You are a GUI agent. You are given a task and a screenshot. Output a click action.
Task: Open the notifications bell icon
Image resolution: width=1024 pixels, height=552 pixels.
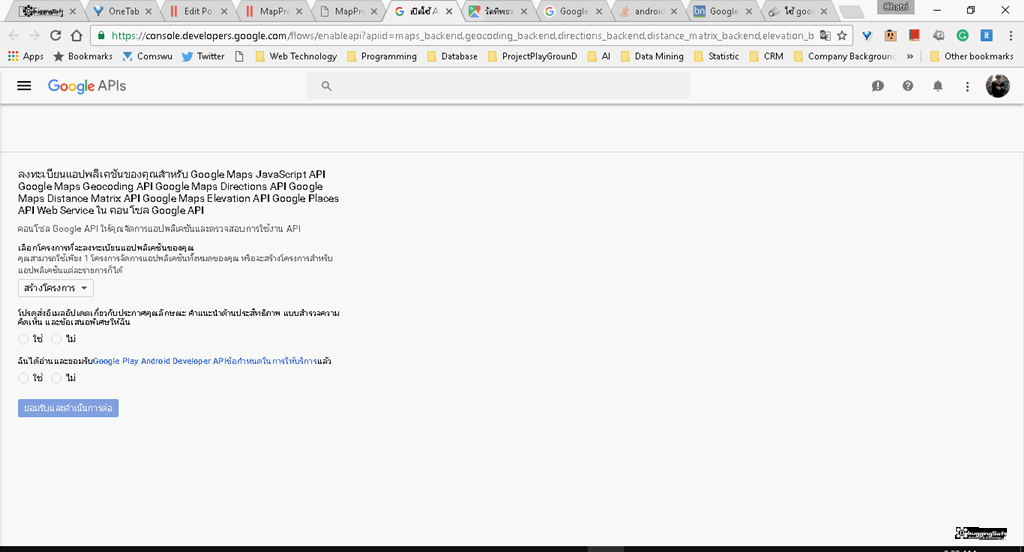(x=938, y=86)
